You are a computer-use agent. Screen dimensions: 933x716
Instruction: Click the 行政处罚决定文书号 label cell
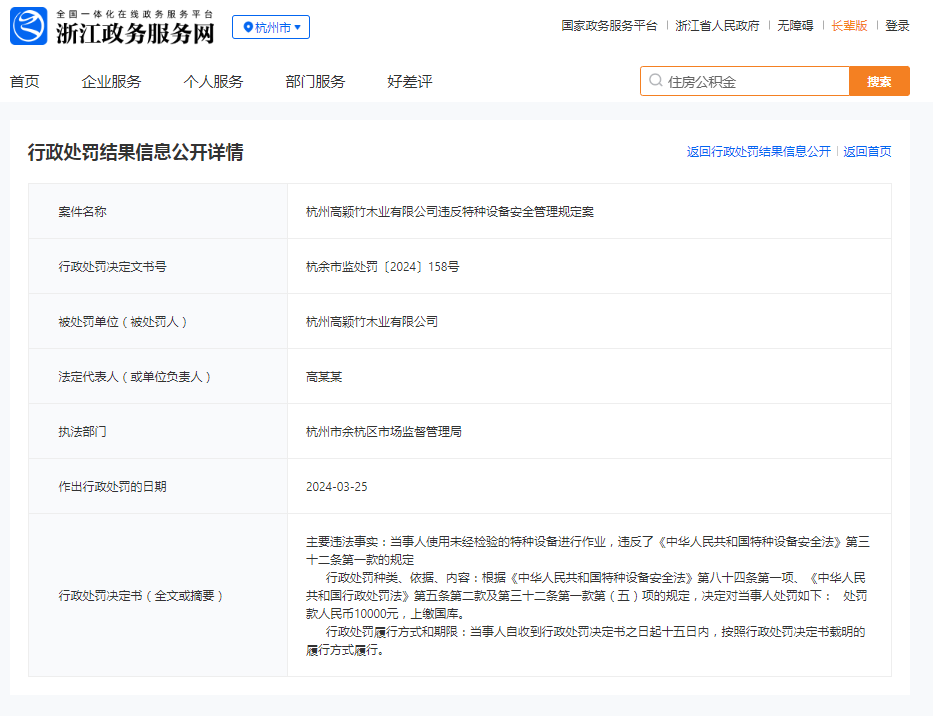158,266
